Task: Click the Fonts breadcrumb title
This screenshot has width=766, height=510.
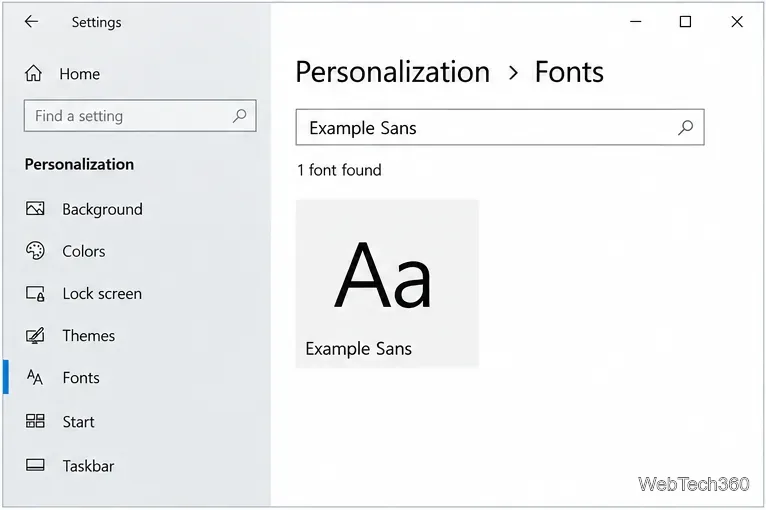Action: pos(569,72)
